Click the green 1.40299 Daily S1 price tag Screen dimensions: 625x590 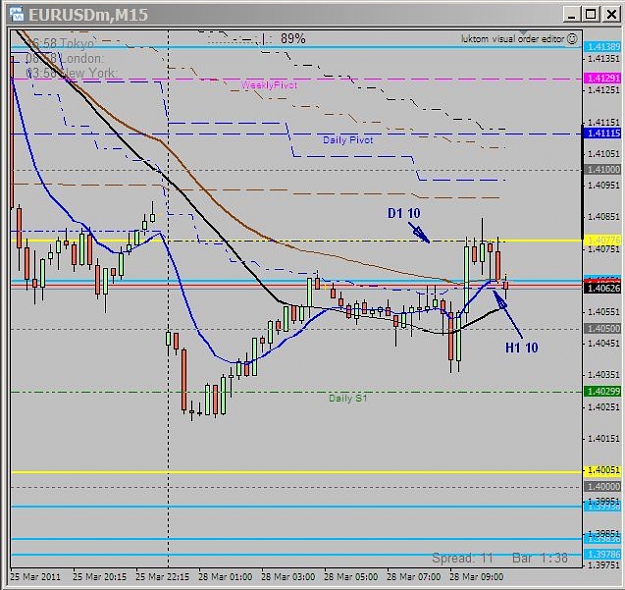[604, 391]
